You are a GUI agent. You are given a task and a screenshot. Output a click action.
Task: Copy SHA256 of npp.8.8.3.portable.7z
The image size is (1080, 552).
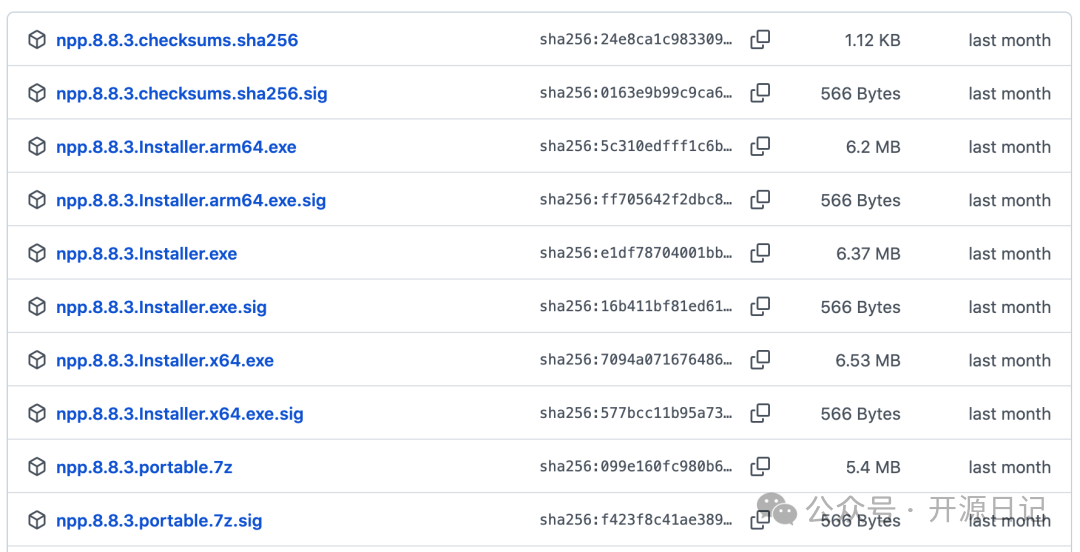760,467
